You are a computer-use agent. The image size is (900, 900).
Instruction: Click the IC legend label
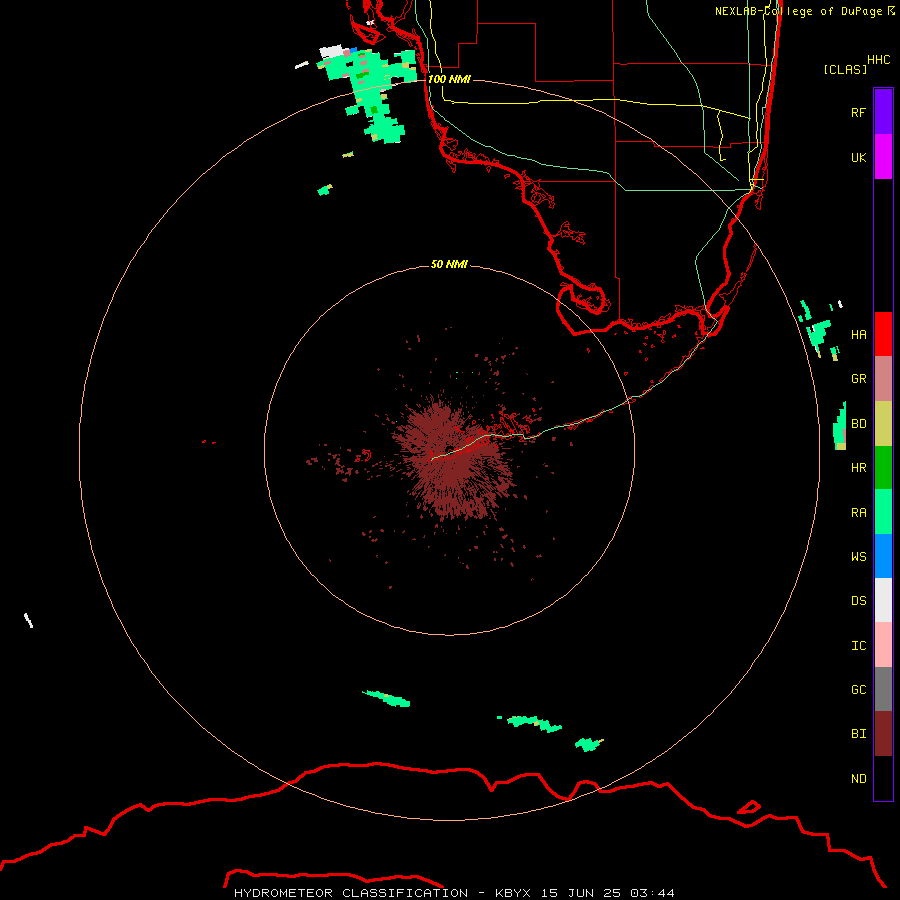point(859,645)
